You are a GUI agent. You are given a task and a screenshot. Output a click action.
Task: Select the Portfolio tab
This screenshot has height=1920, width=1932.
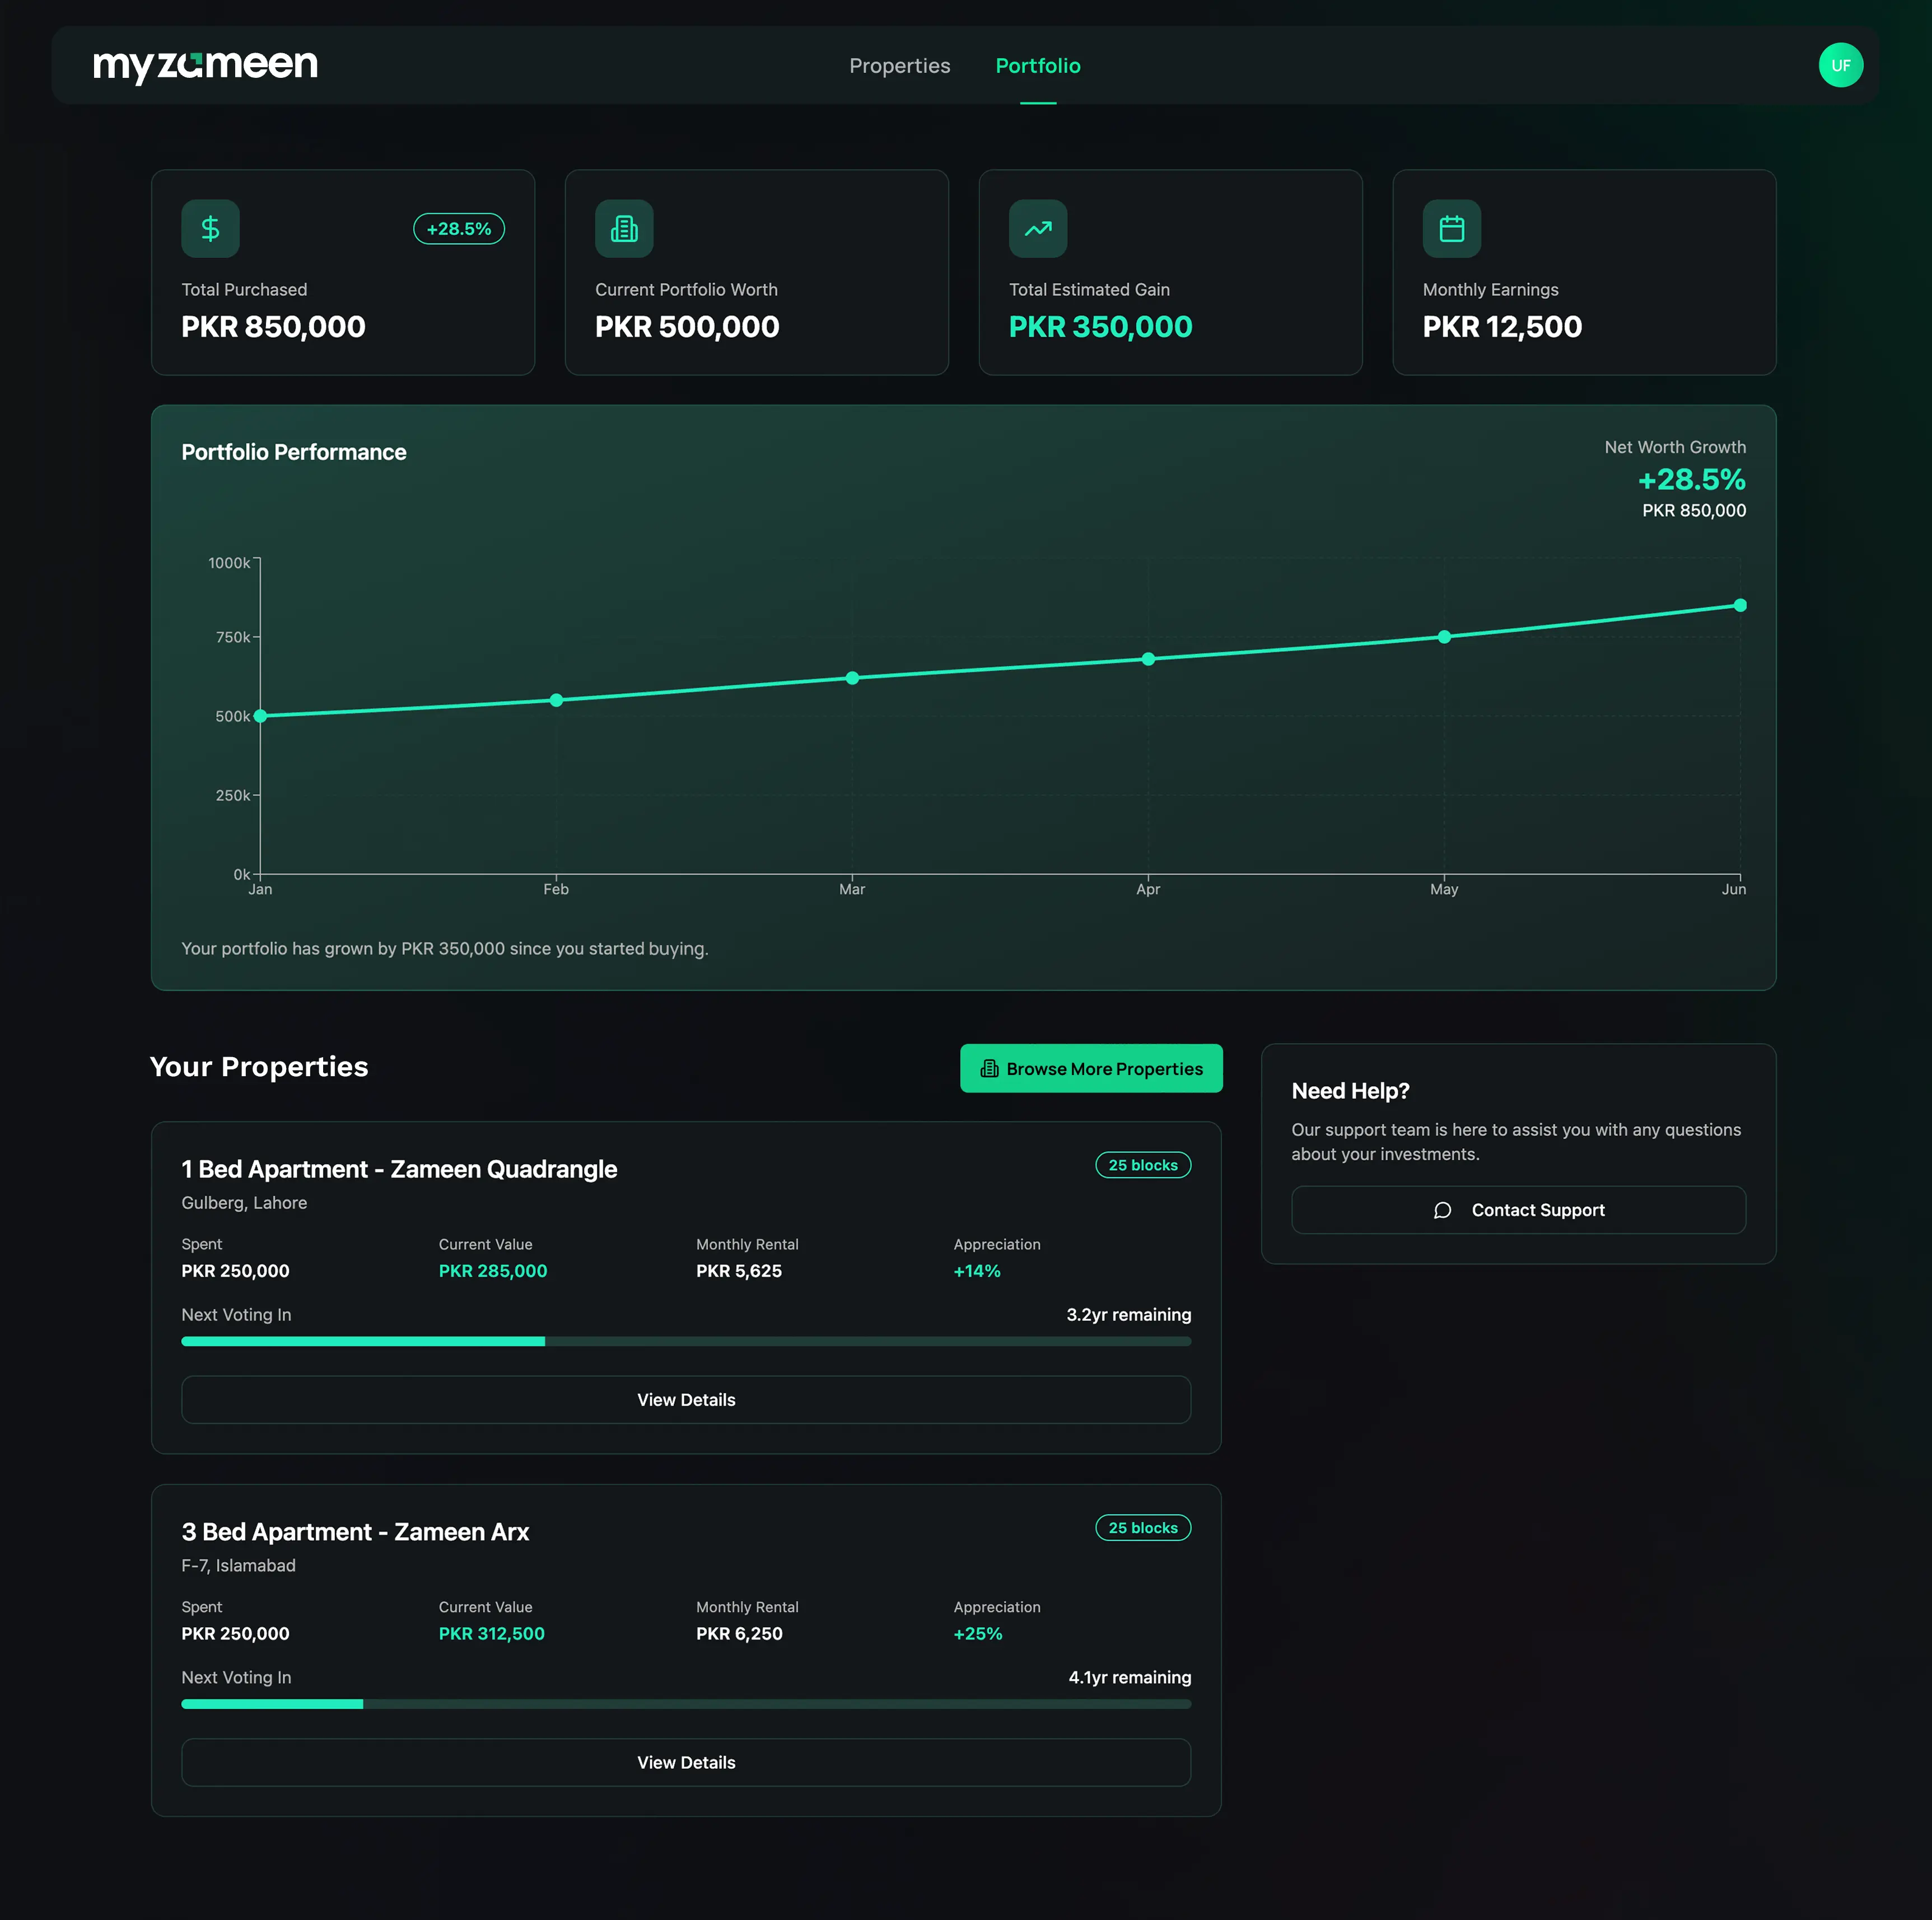click(1037, 65)
